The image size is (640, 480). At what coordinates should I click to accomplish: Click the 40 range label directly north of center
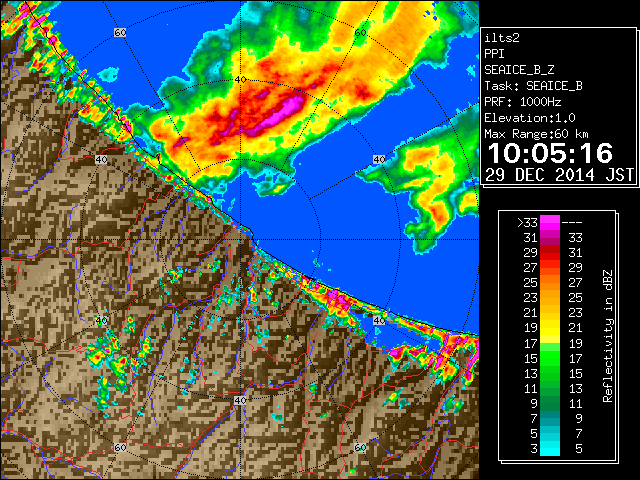(x=240, y=80)
